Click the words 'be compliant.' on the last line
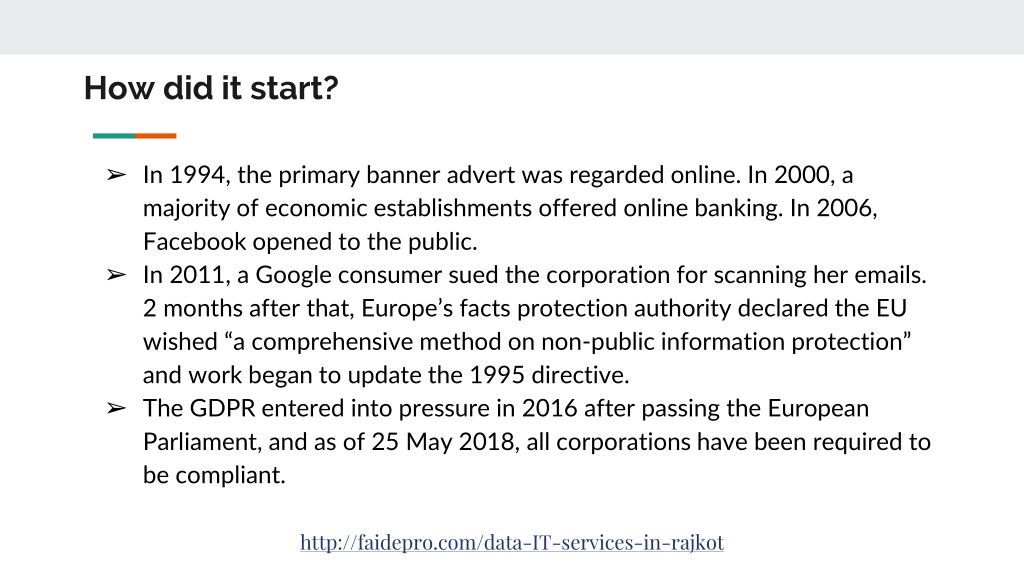Screen dimensions: 1024x576 [214, 475]
